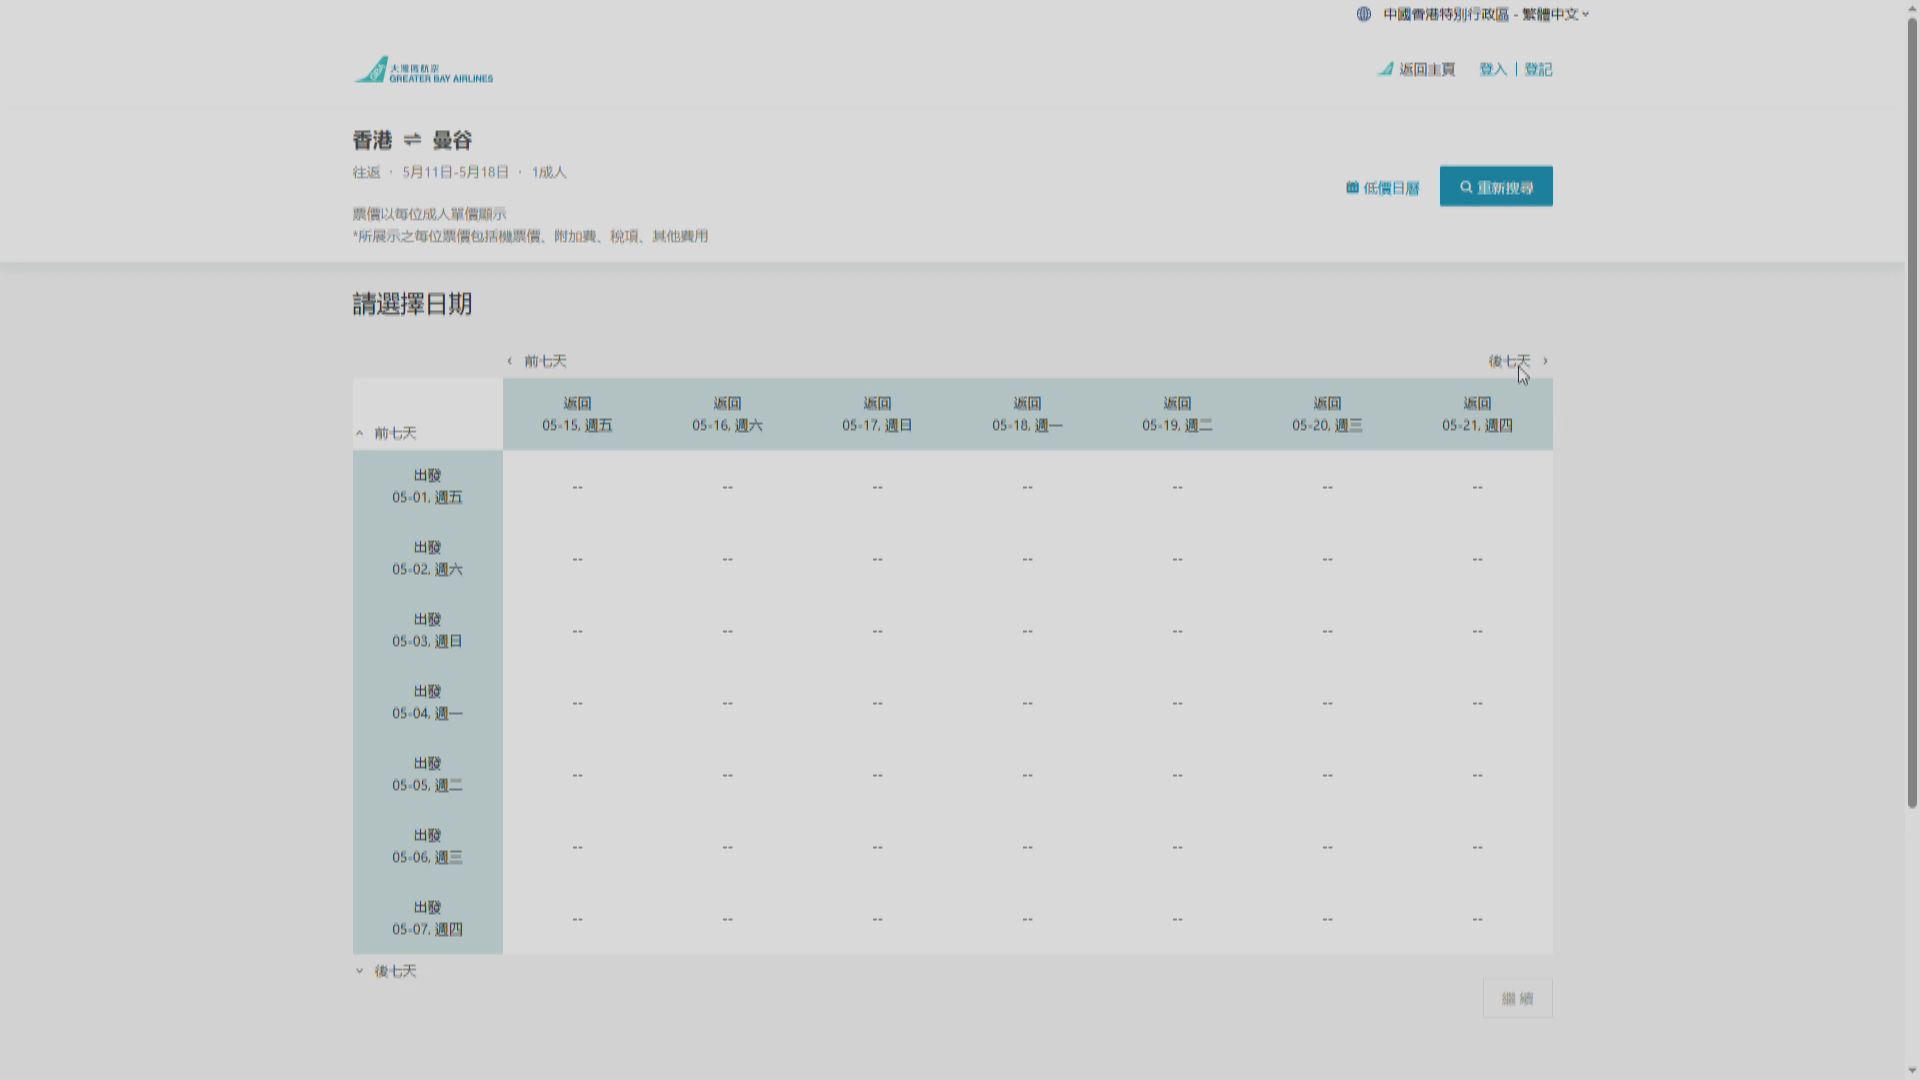The image size is (1920, 1080).
Task: Open the 登入 login link
Action: point(1492,69)
